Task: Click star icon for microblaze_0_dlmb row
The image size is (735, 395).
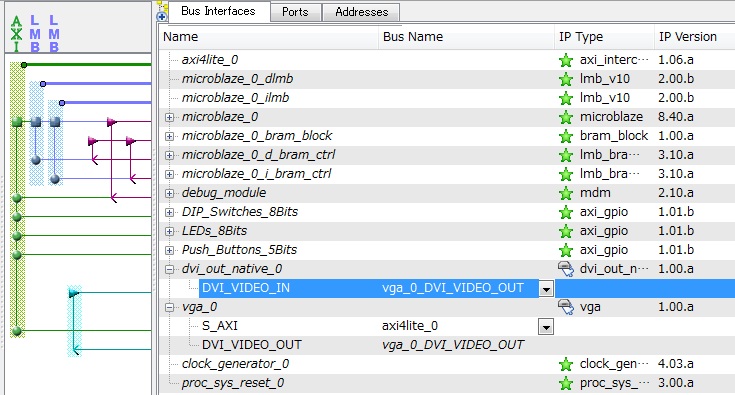Action: point(566,79)
